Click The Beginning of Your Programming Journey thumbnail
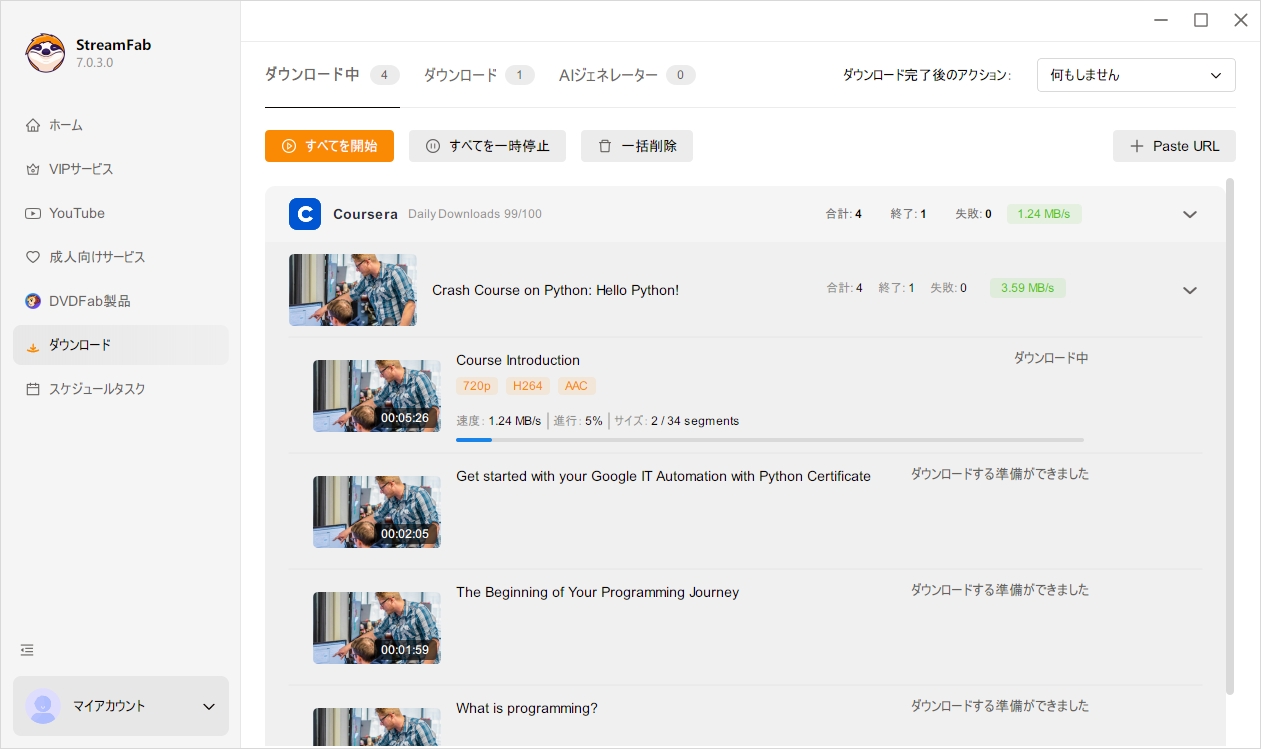Image resolution: width=1261 pixels, height=749 pixels. (377, 628)
